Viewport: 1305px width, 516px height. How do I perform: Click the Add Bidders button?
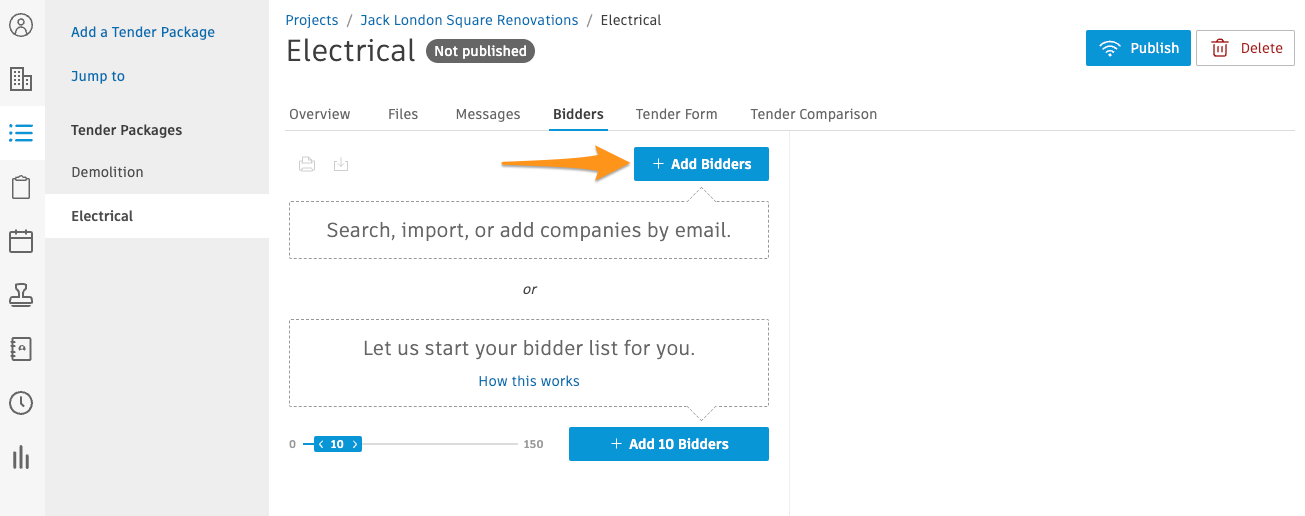(x=701, y=164)
